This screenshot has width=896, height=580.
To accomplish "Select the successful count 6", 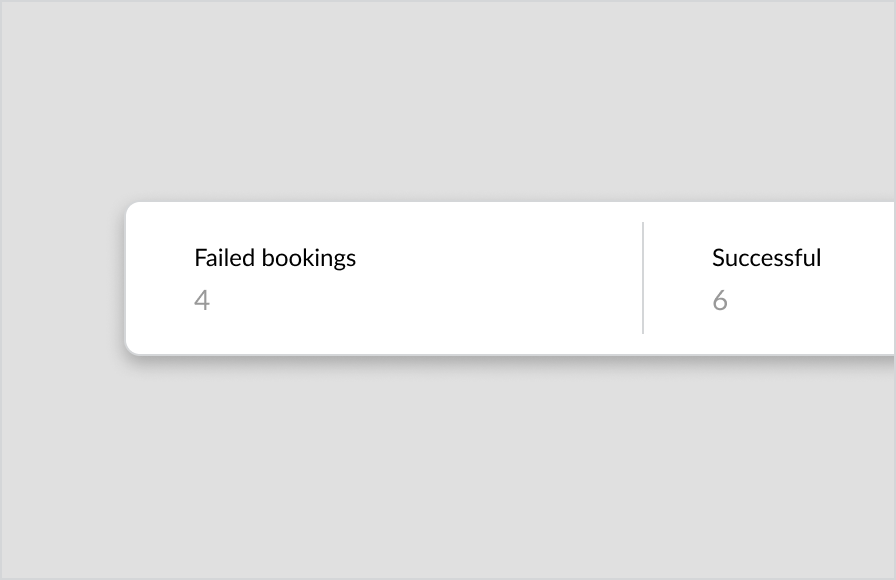I will [x=720, y=300].
